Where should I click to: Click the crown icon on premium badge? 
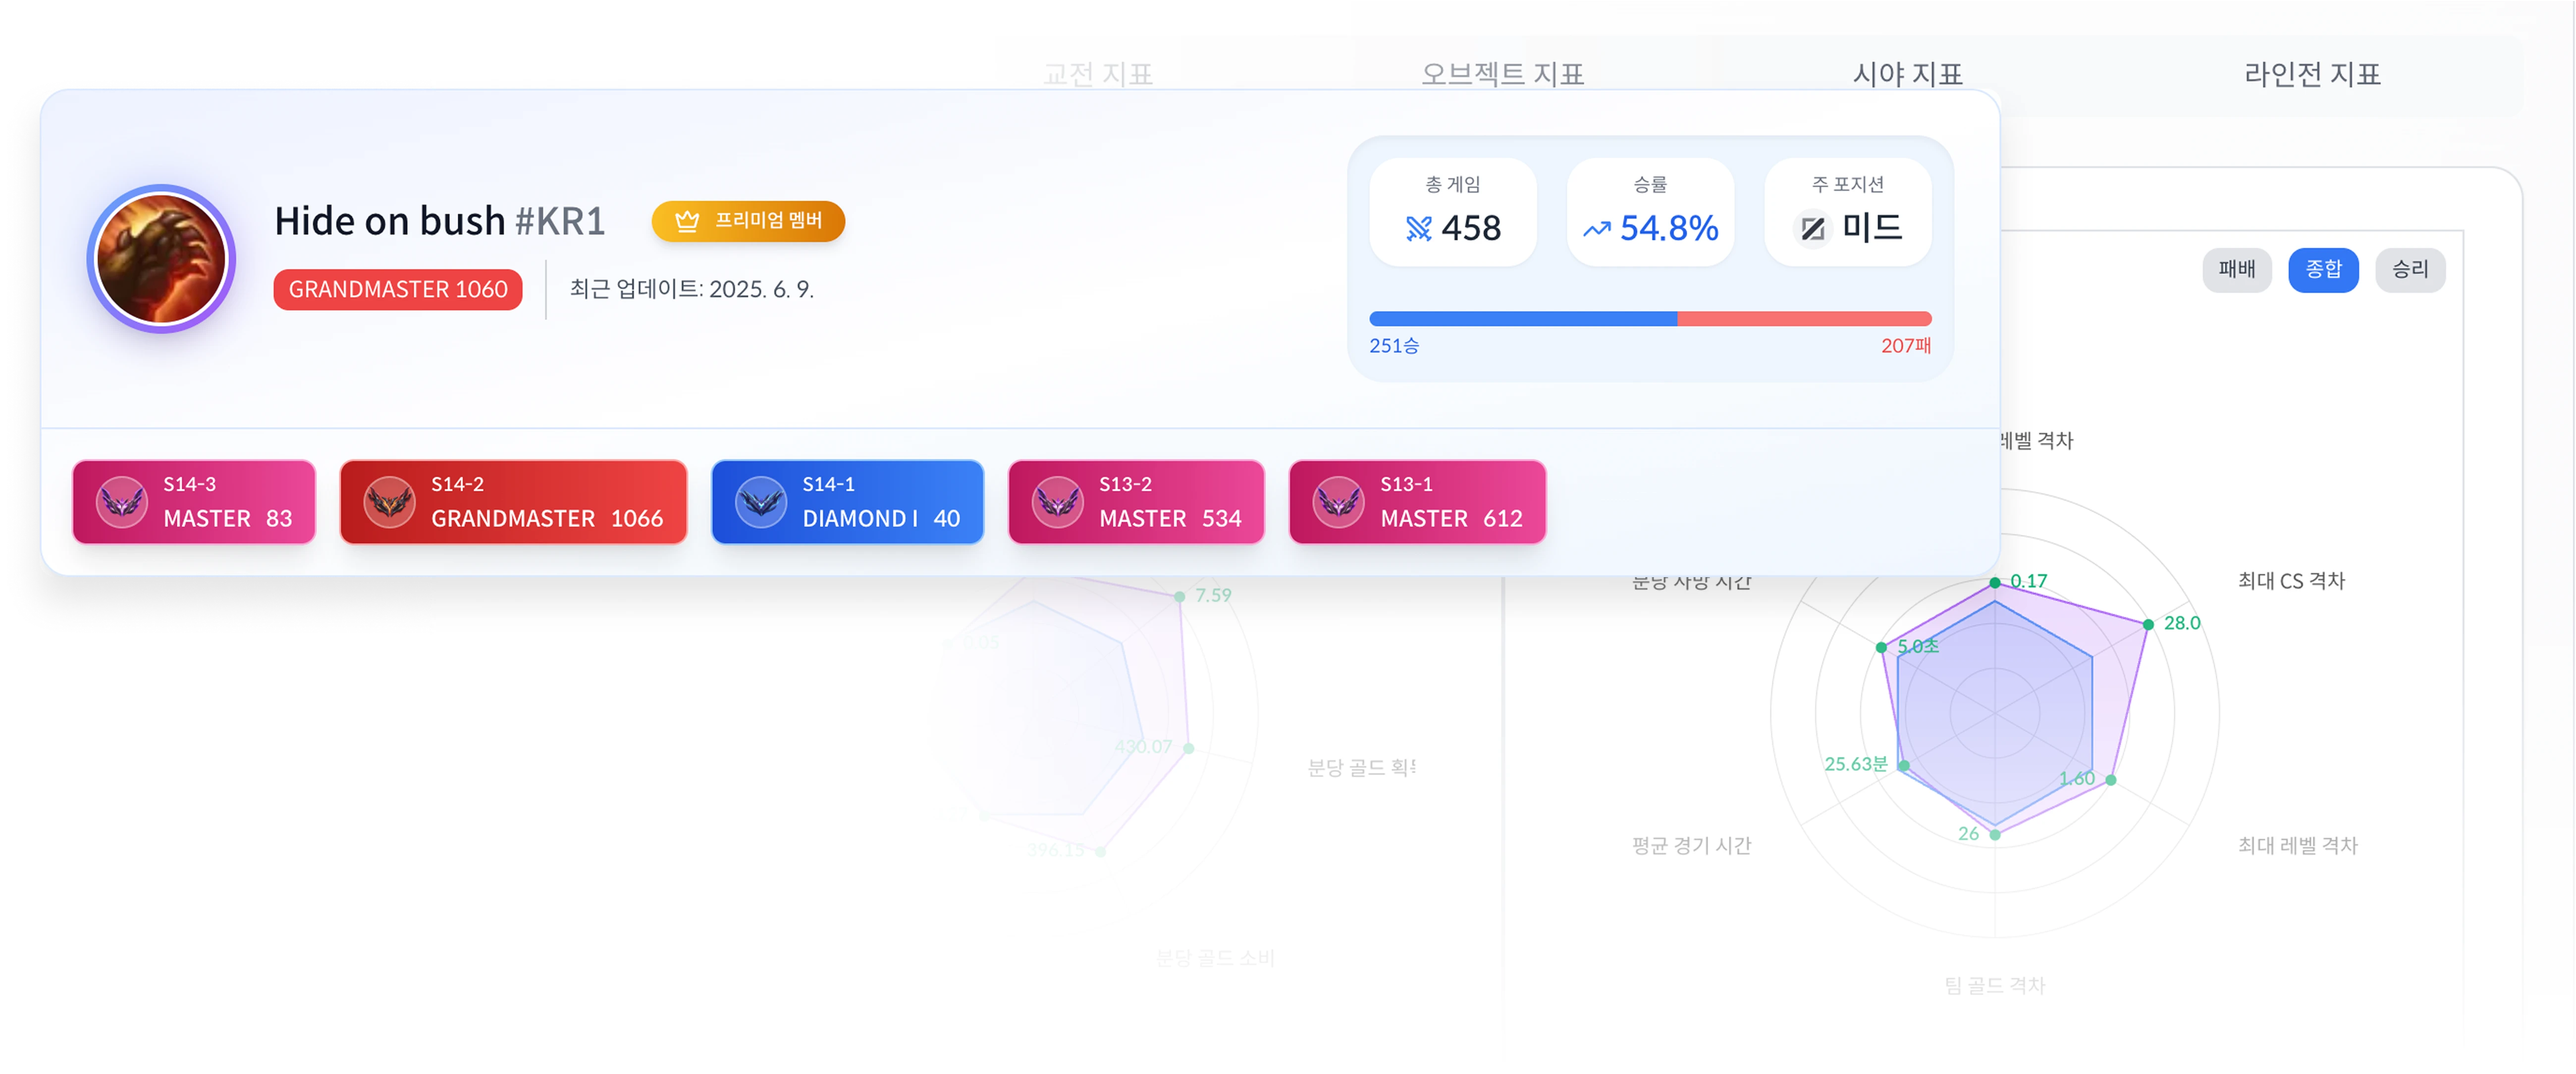[687, 221]
